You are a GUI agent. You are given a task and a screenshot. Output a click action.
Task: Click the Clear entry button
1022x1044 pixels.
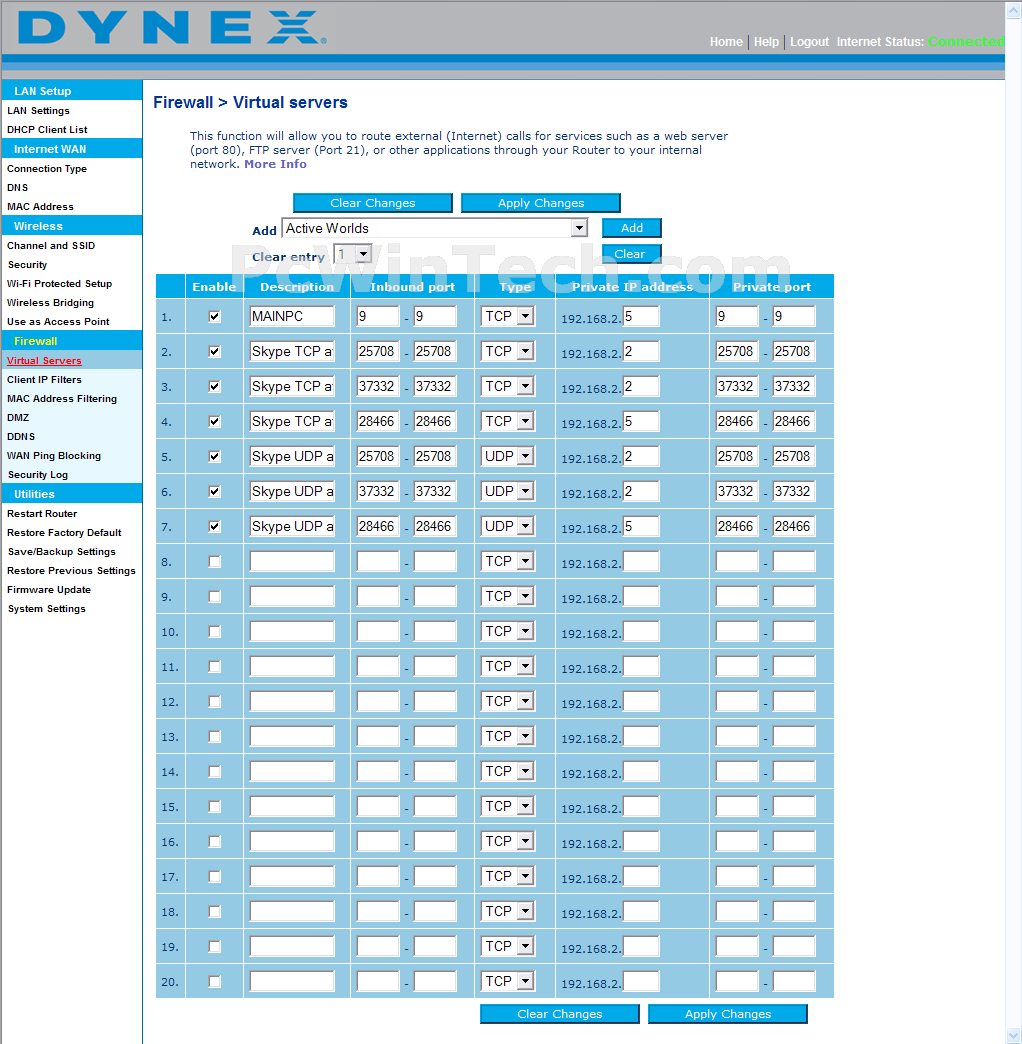(632, 254)
